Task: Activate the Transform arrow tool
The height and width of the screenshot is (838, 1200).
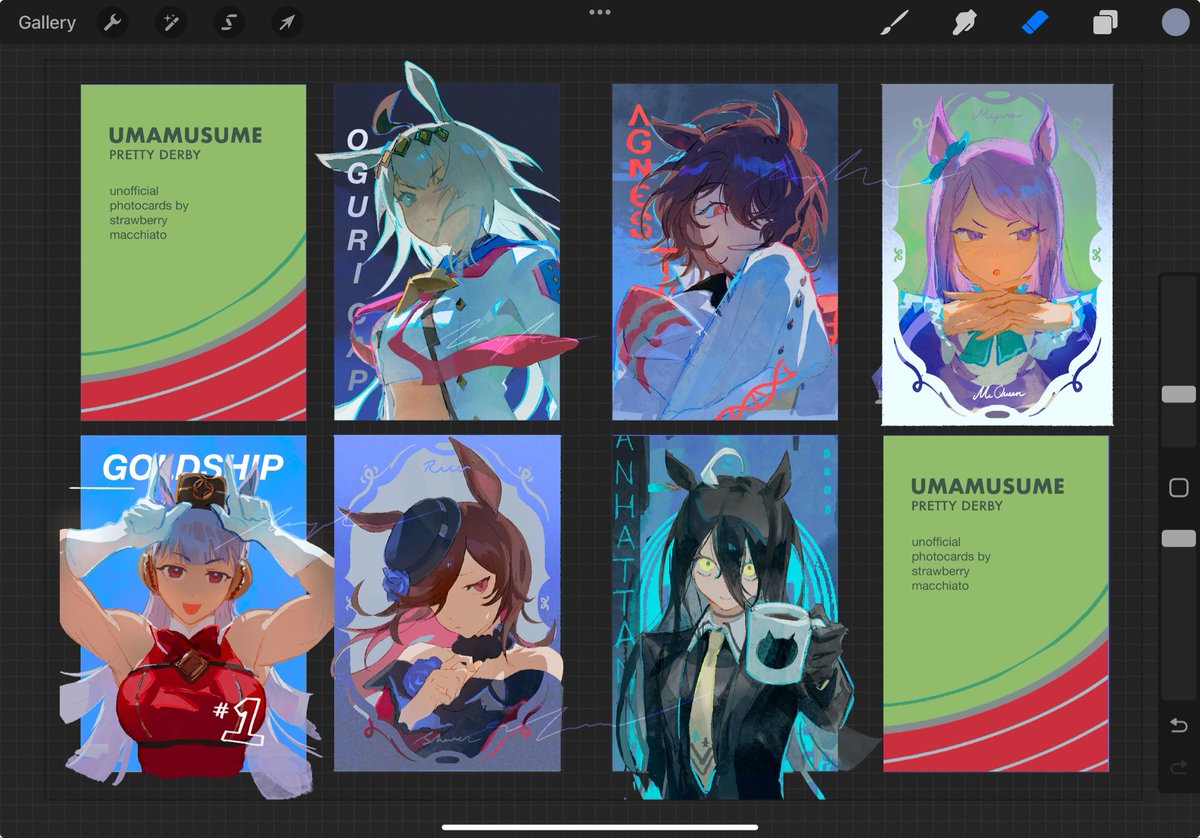Action: pos(287,22)
